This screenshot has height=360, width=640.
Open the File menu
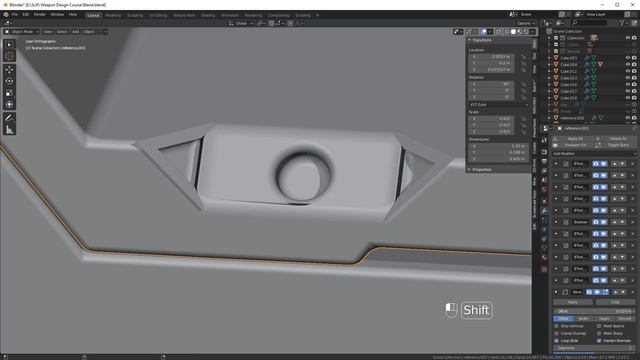click(x=15, y=15)
